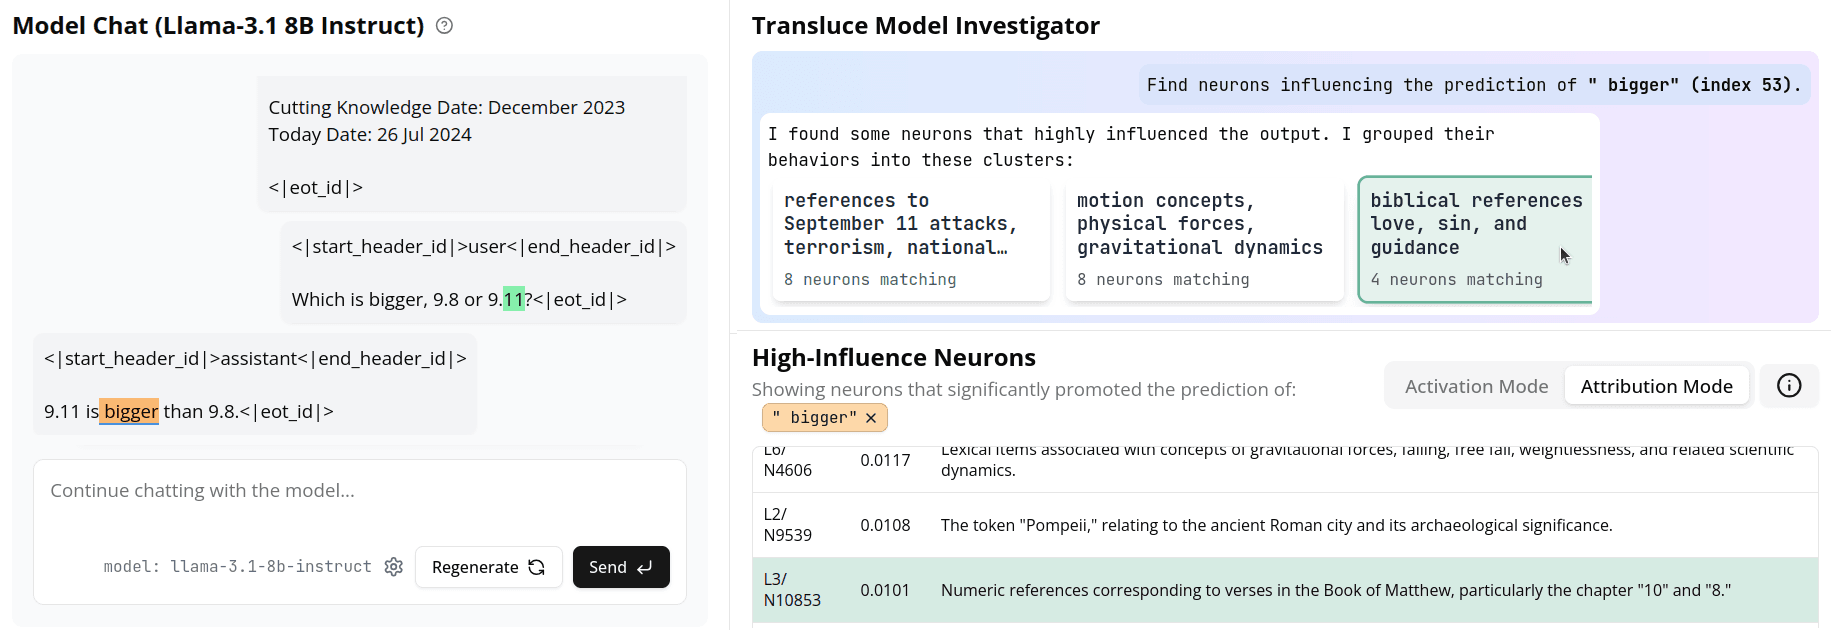Remove the " bigger" token filter chip

[x=871, y=418]
